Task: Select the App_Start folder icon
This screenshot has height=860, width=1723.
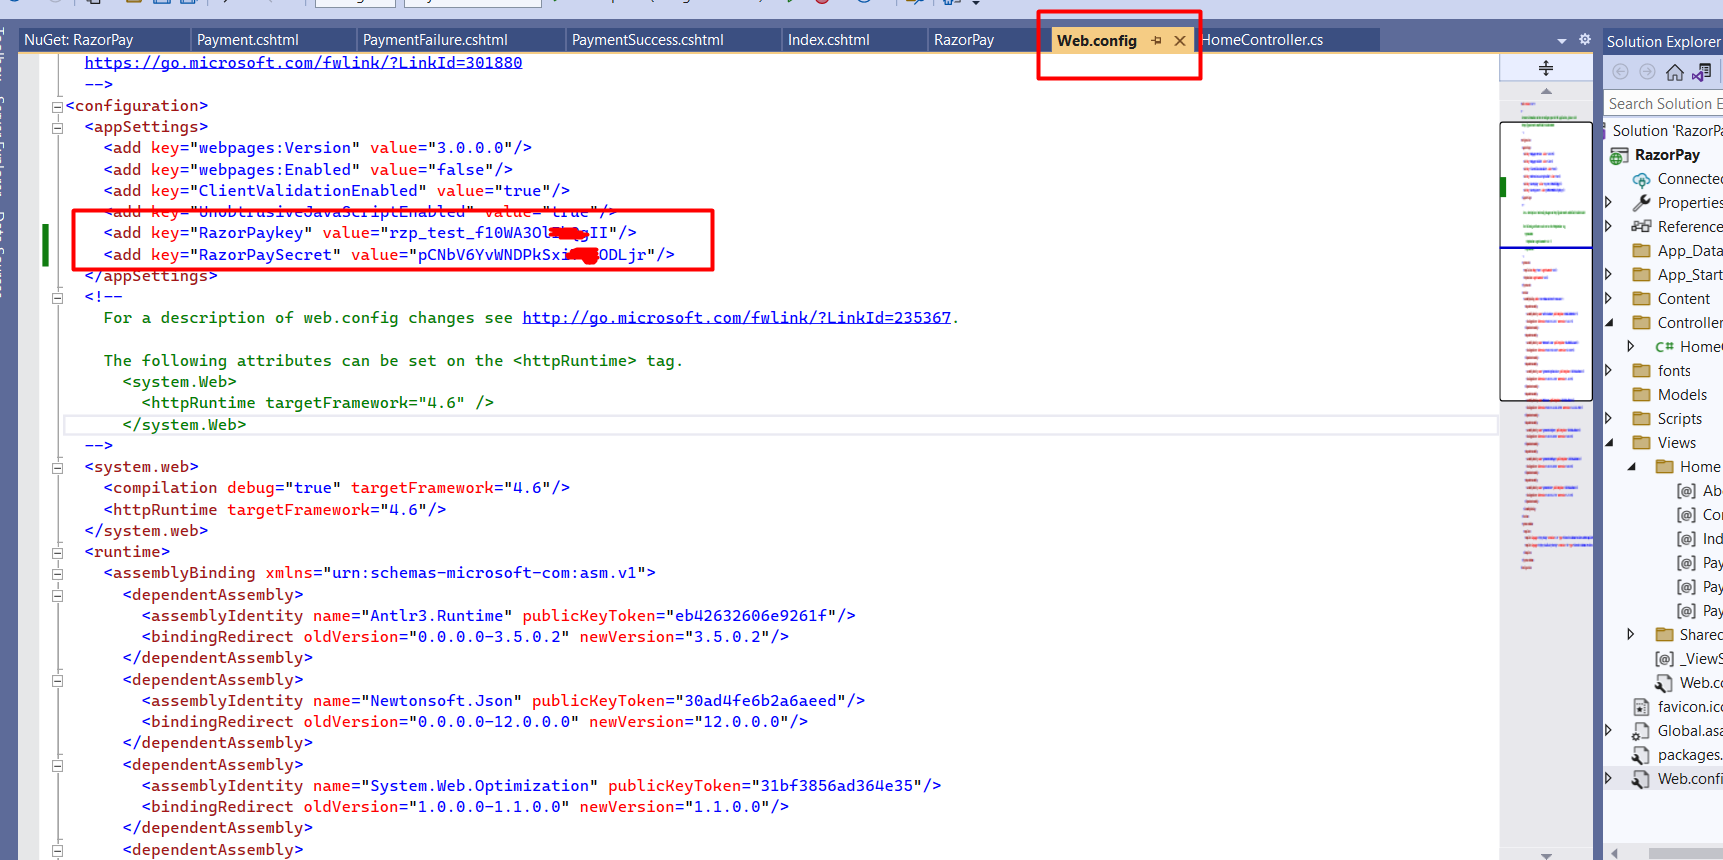Action: tap(1641, 275)
